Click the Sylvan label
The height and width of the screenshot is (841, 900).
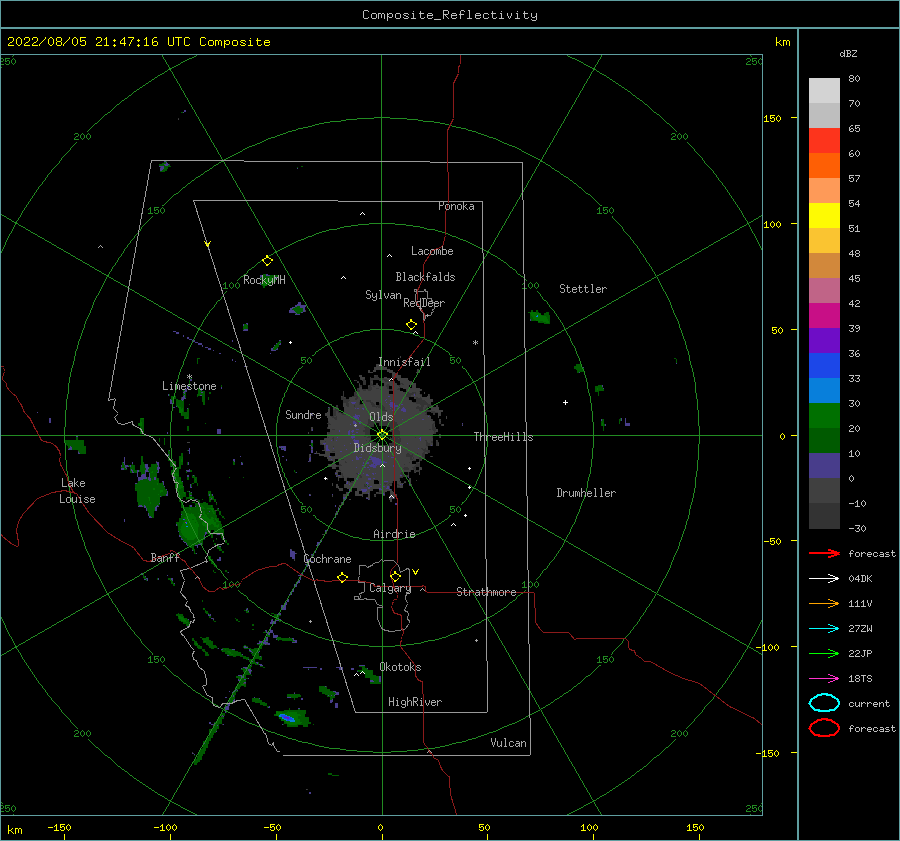pos(383,295)
